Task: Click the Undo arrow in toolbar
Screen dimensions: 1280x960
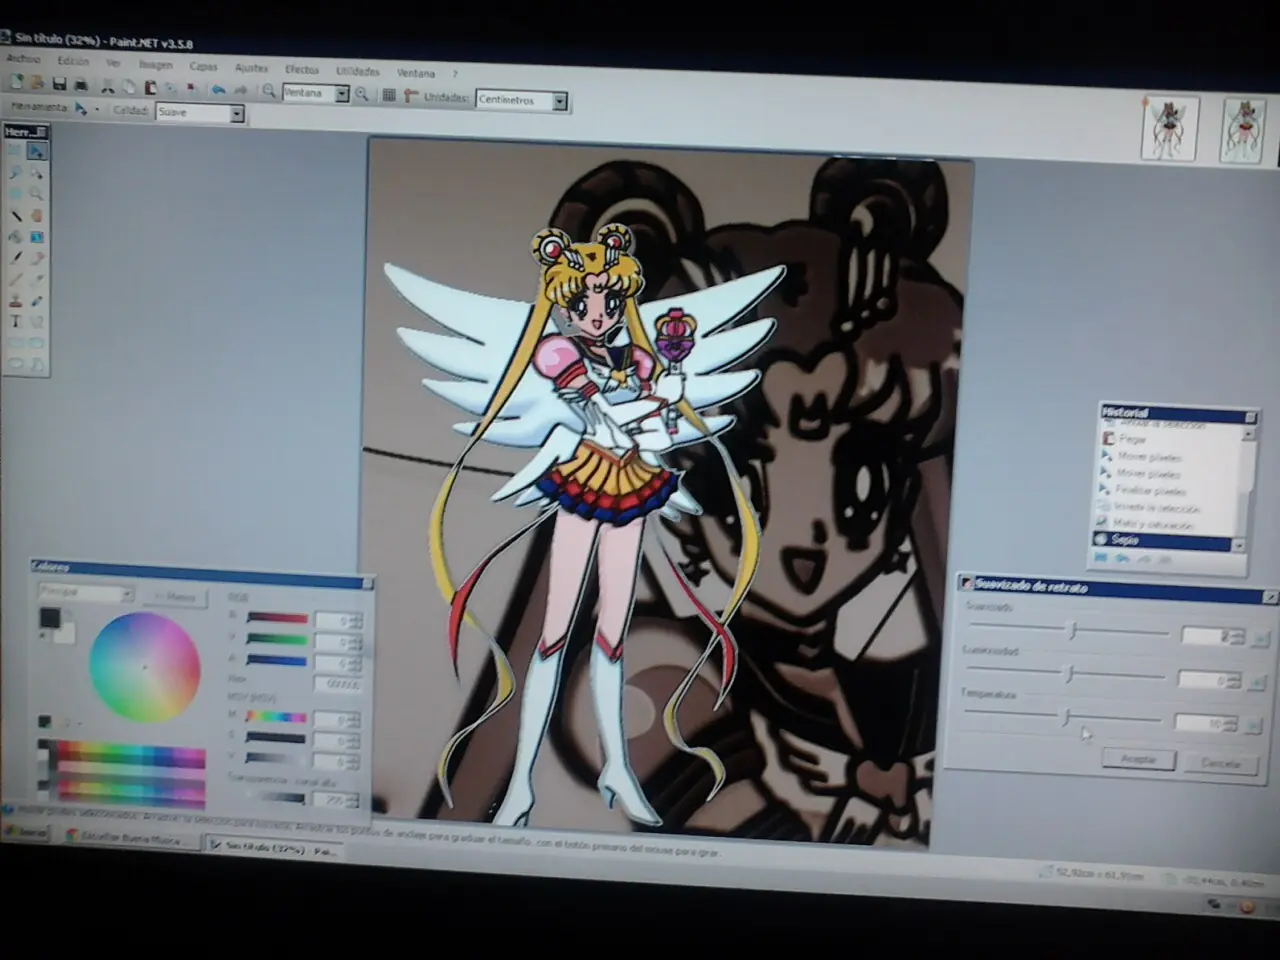Action: [x=218, y=89]
